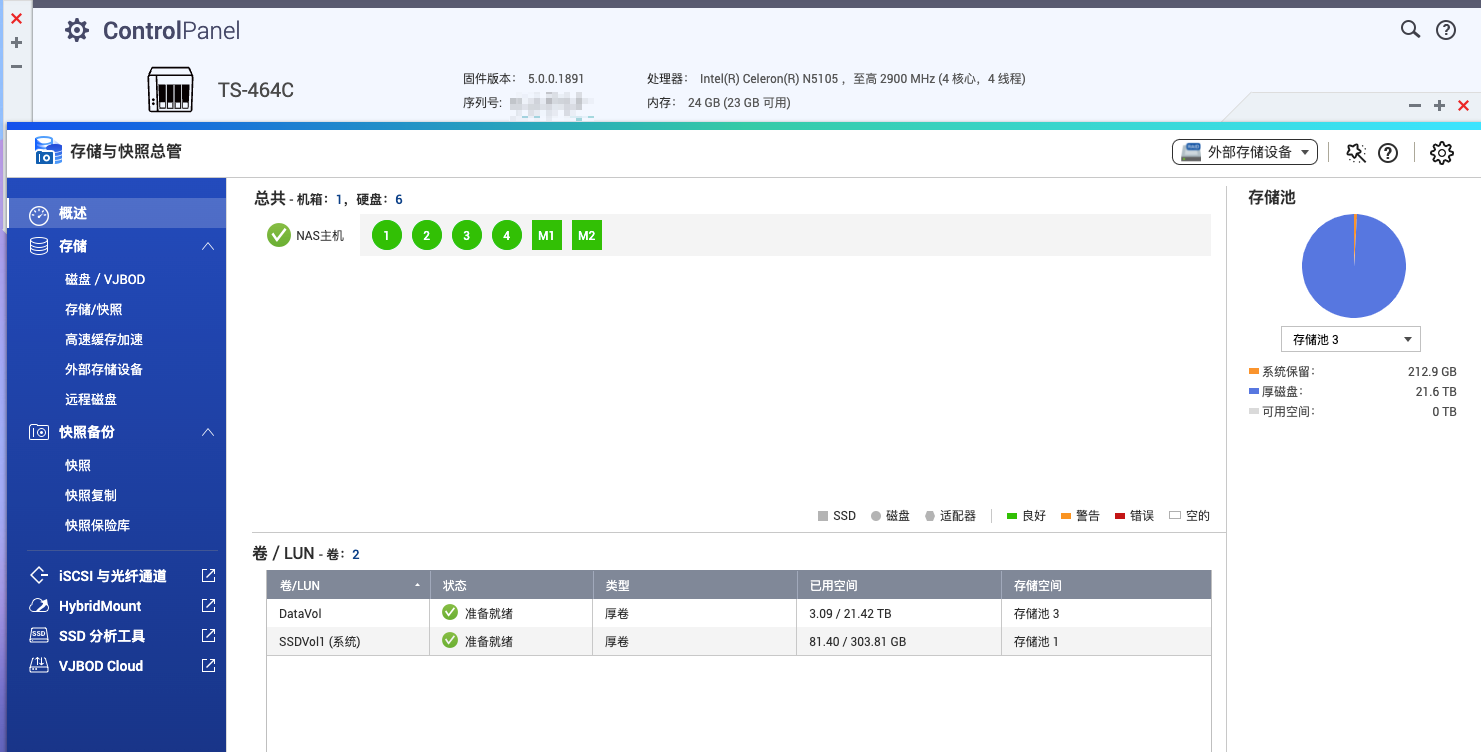1481x752 pixels.
Task: Click the iSCSI sidebar icon
Action: 39,575
